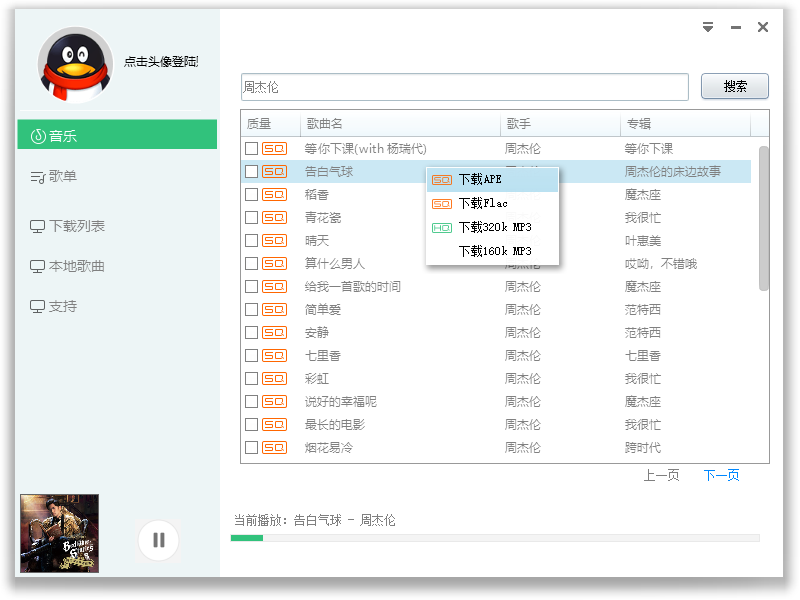
Task: Open the 支持 support page
Action: pyautogui.click(x=54, y=306)
